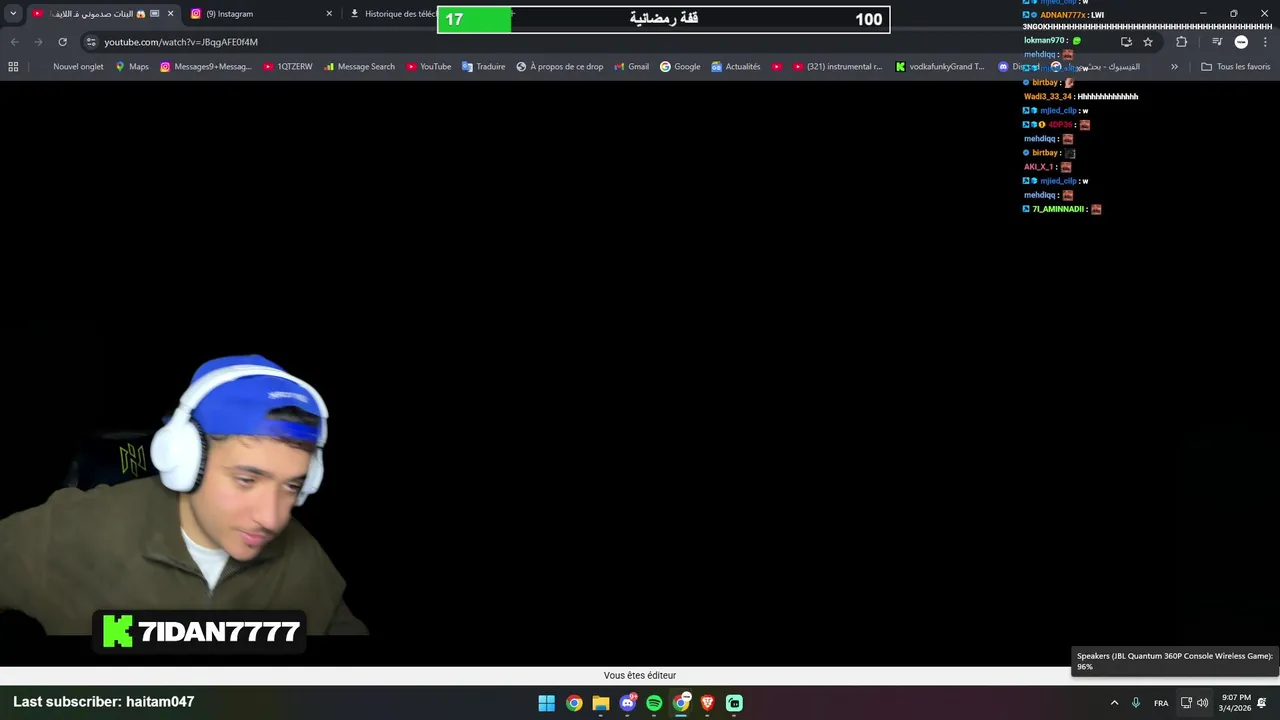
Task: View site information icon in address bar
Action: click(x=91, y=42)
